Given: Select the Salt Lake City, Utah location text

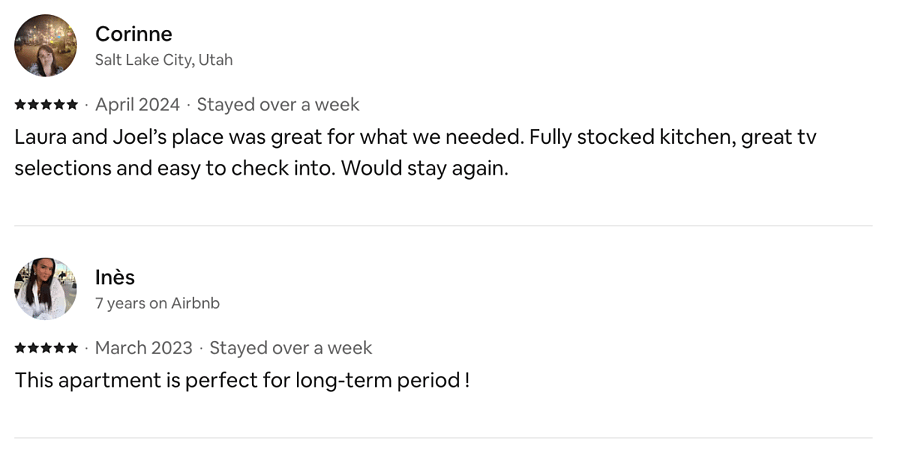Looking at the screenshot, I should pos(164,60).
